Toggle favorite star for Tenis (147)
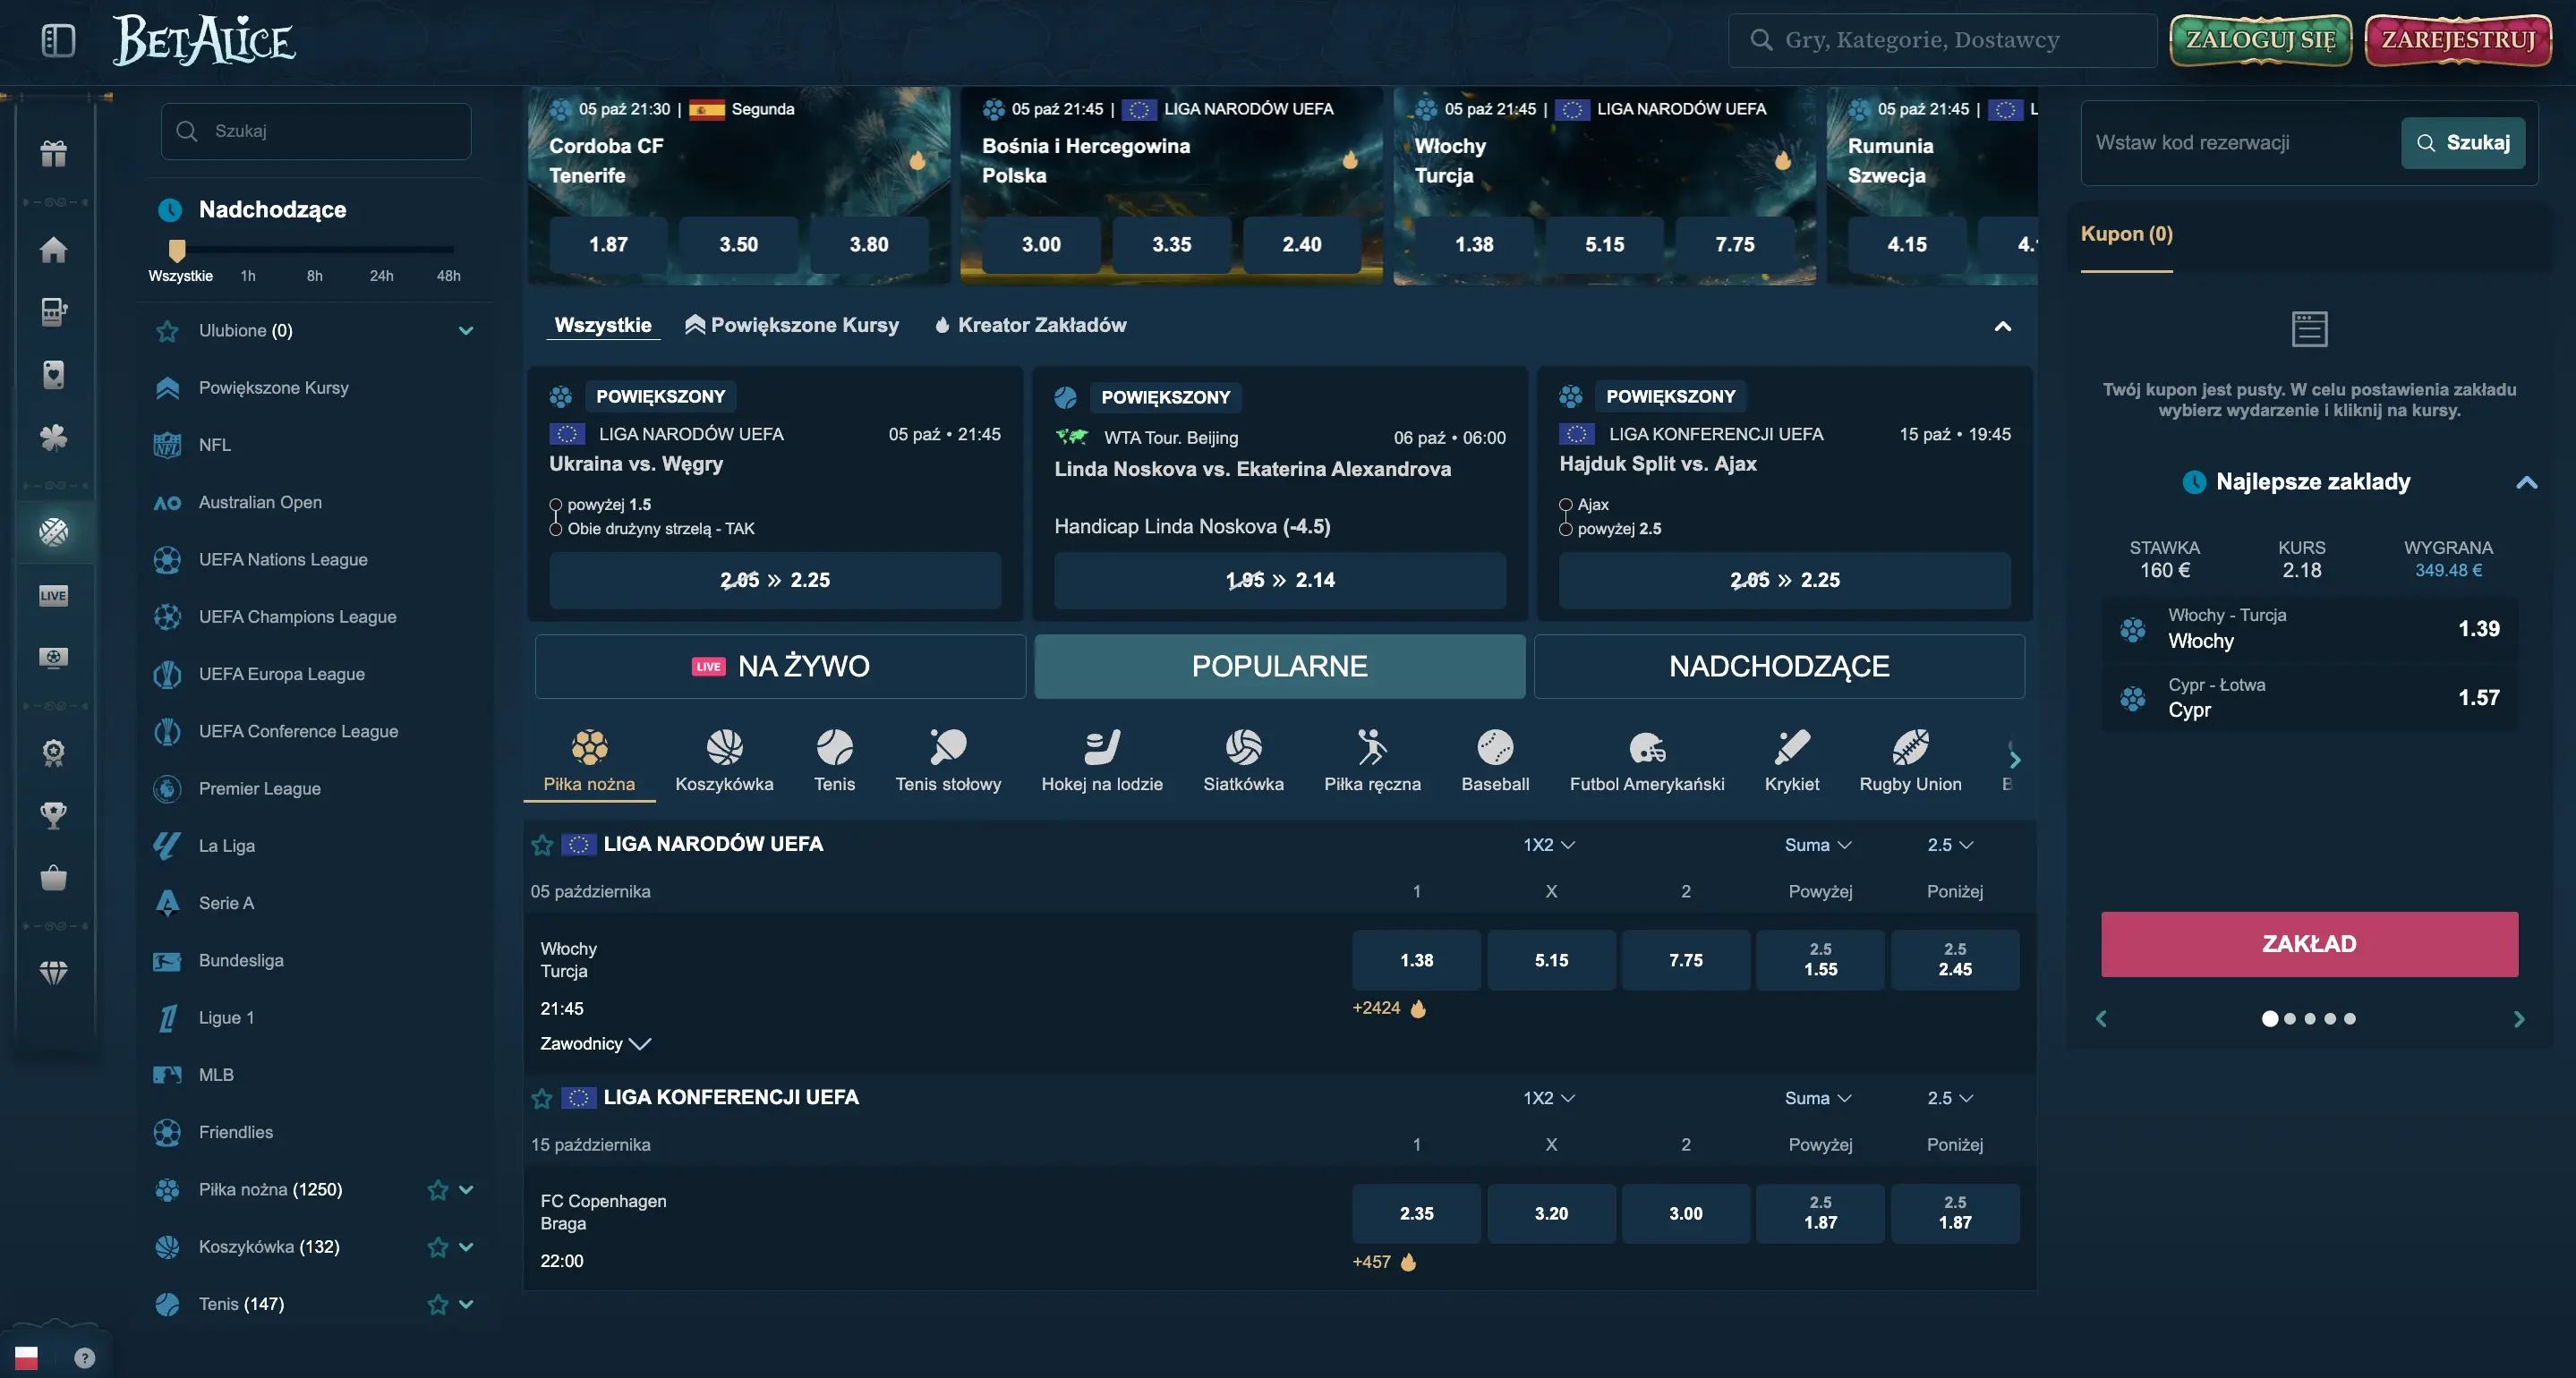 tap(437, 1303)
